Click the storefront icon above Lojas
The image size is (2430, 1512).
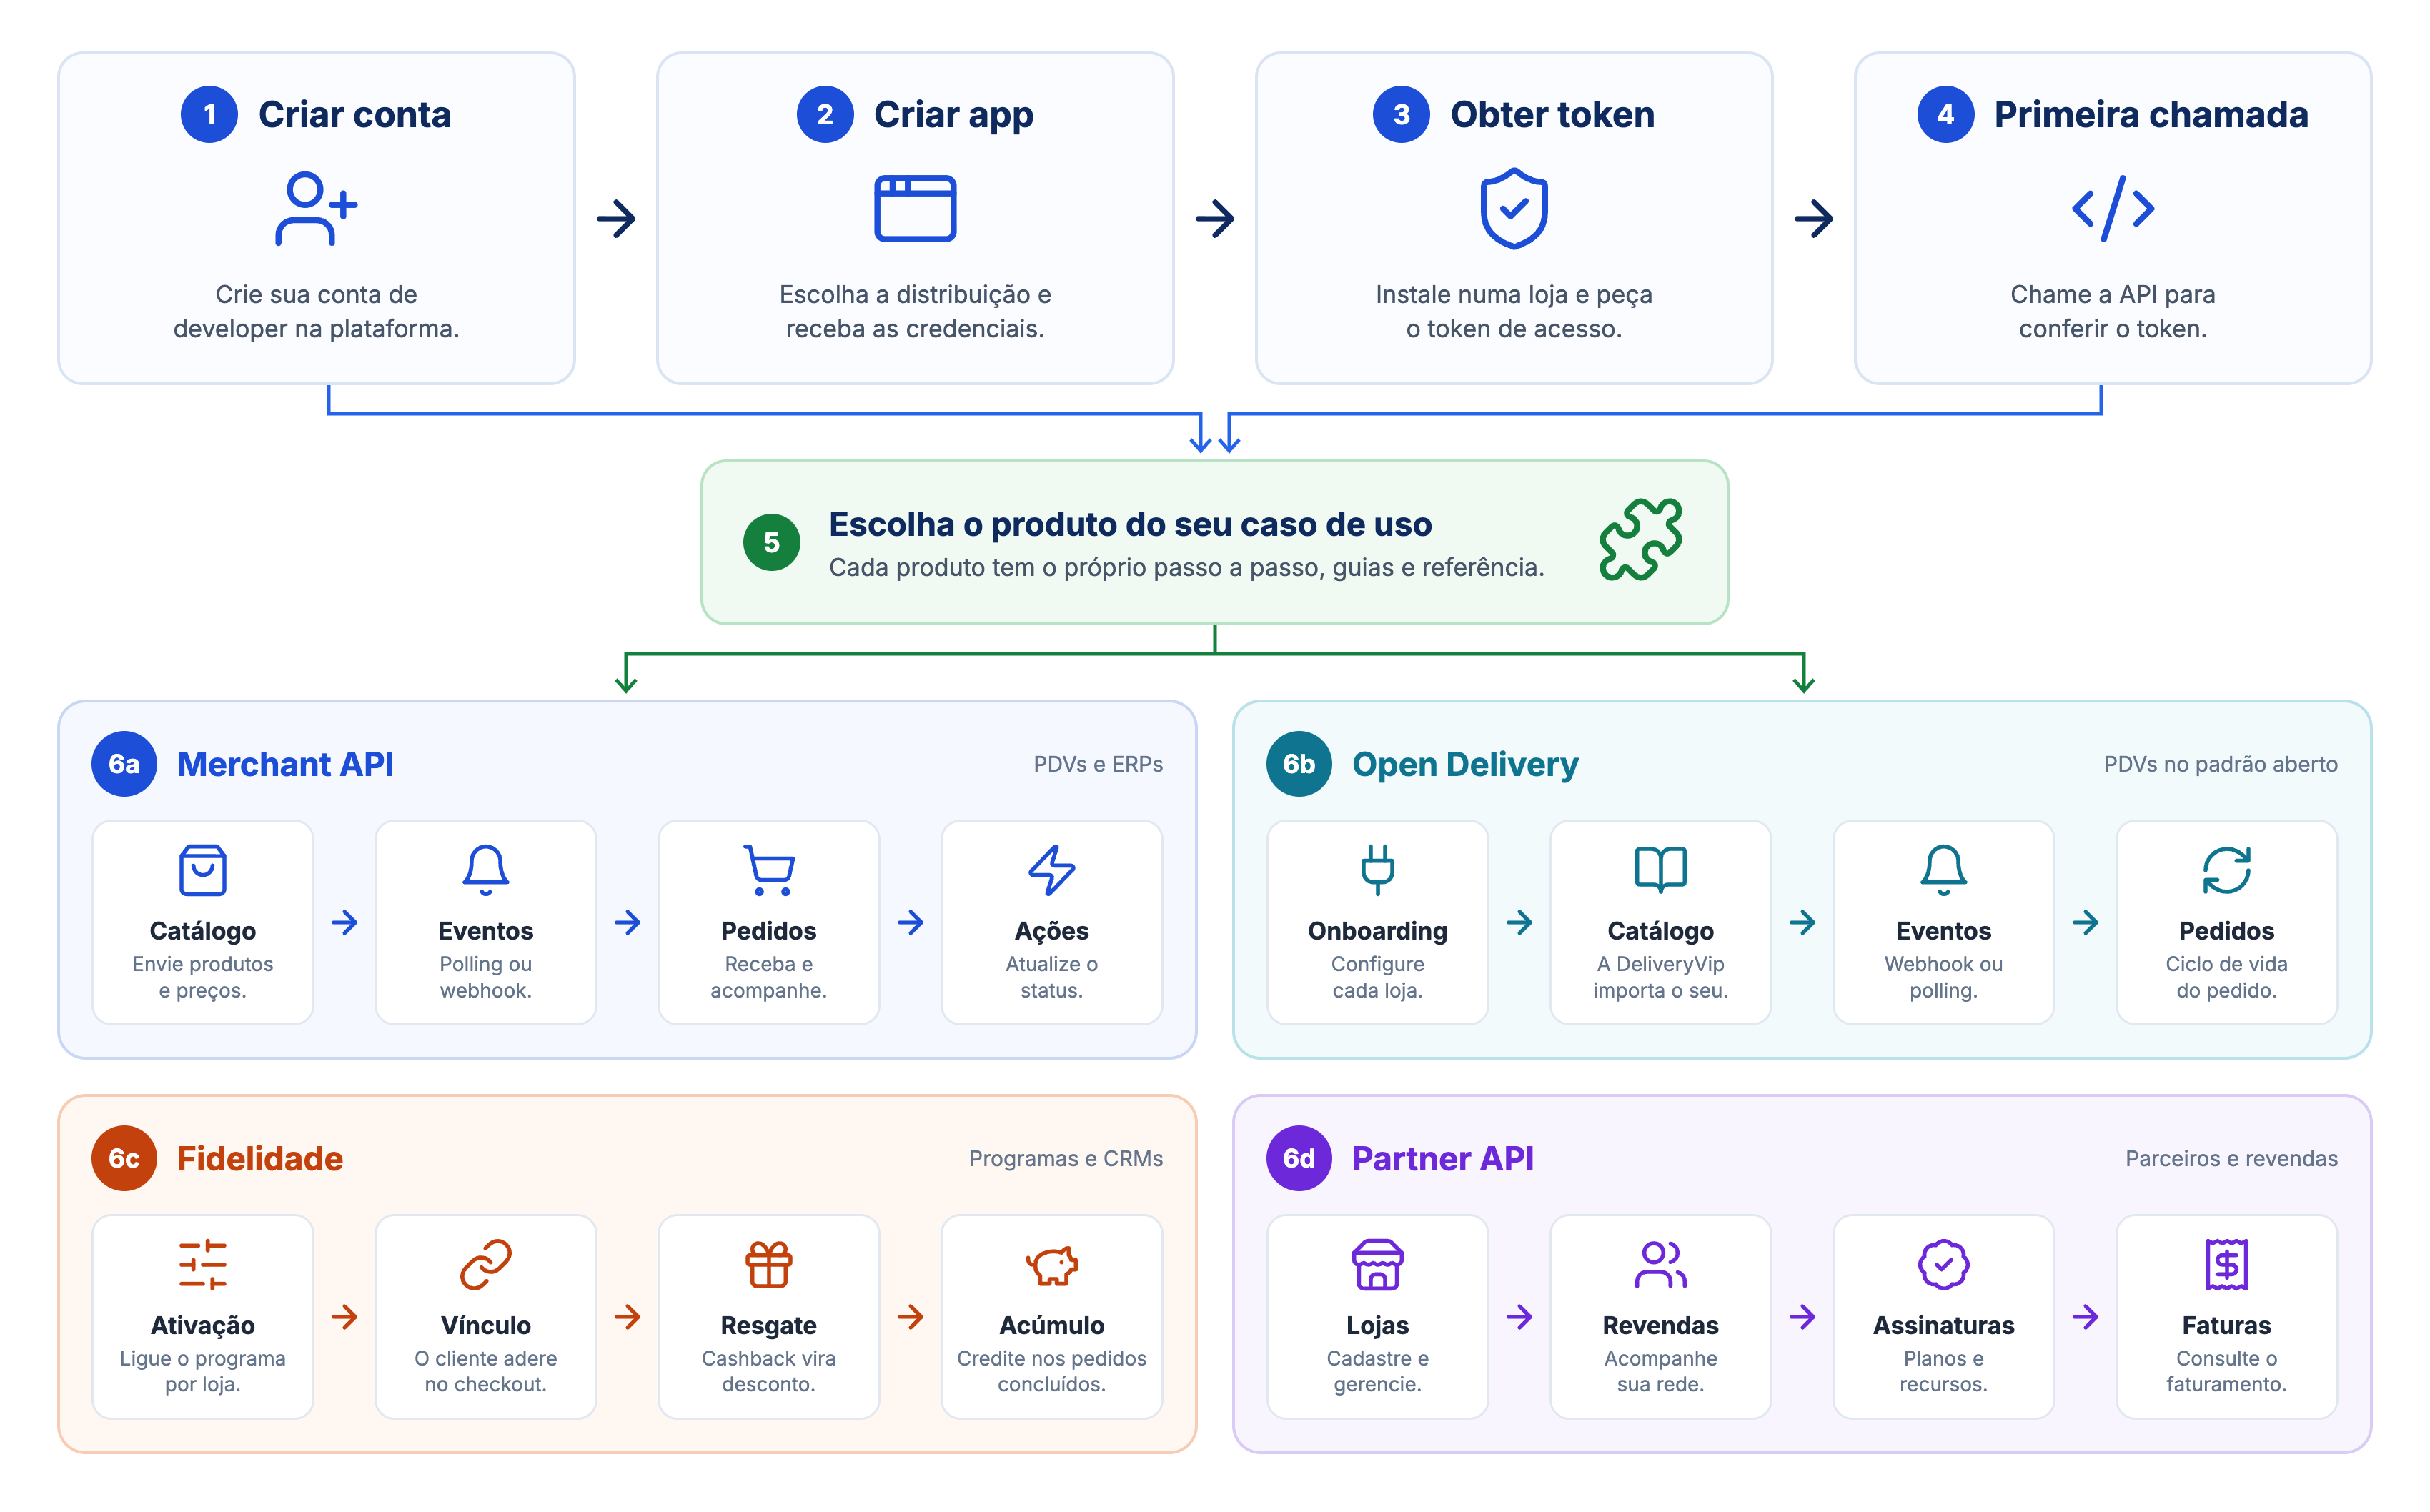(1377, 1264)
